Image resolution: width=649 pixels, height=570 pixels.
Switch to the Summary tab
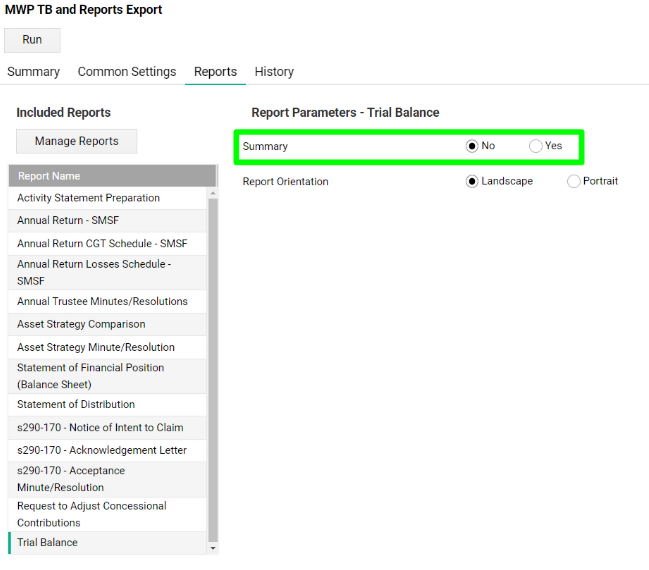tap(33, 72)
